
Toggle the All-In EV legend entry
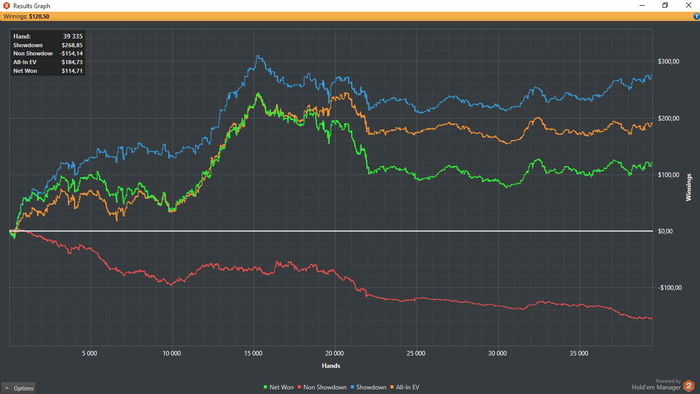(x=405, y=387)
